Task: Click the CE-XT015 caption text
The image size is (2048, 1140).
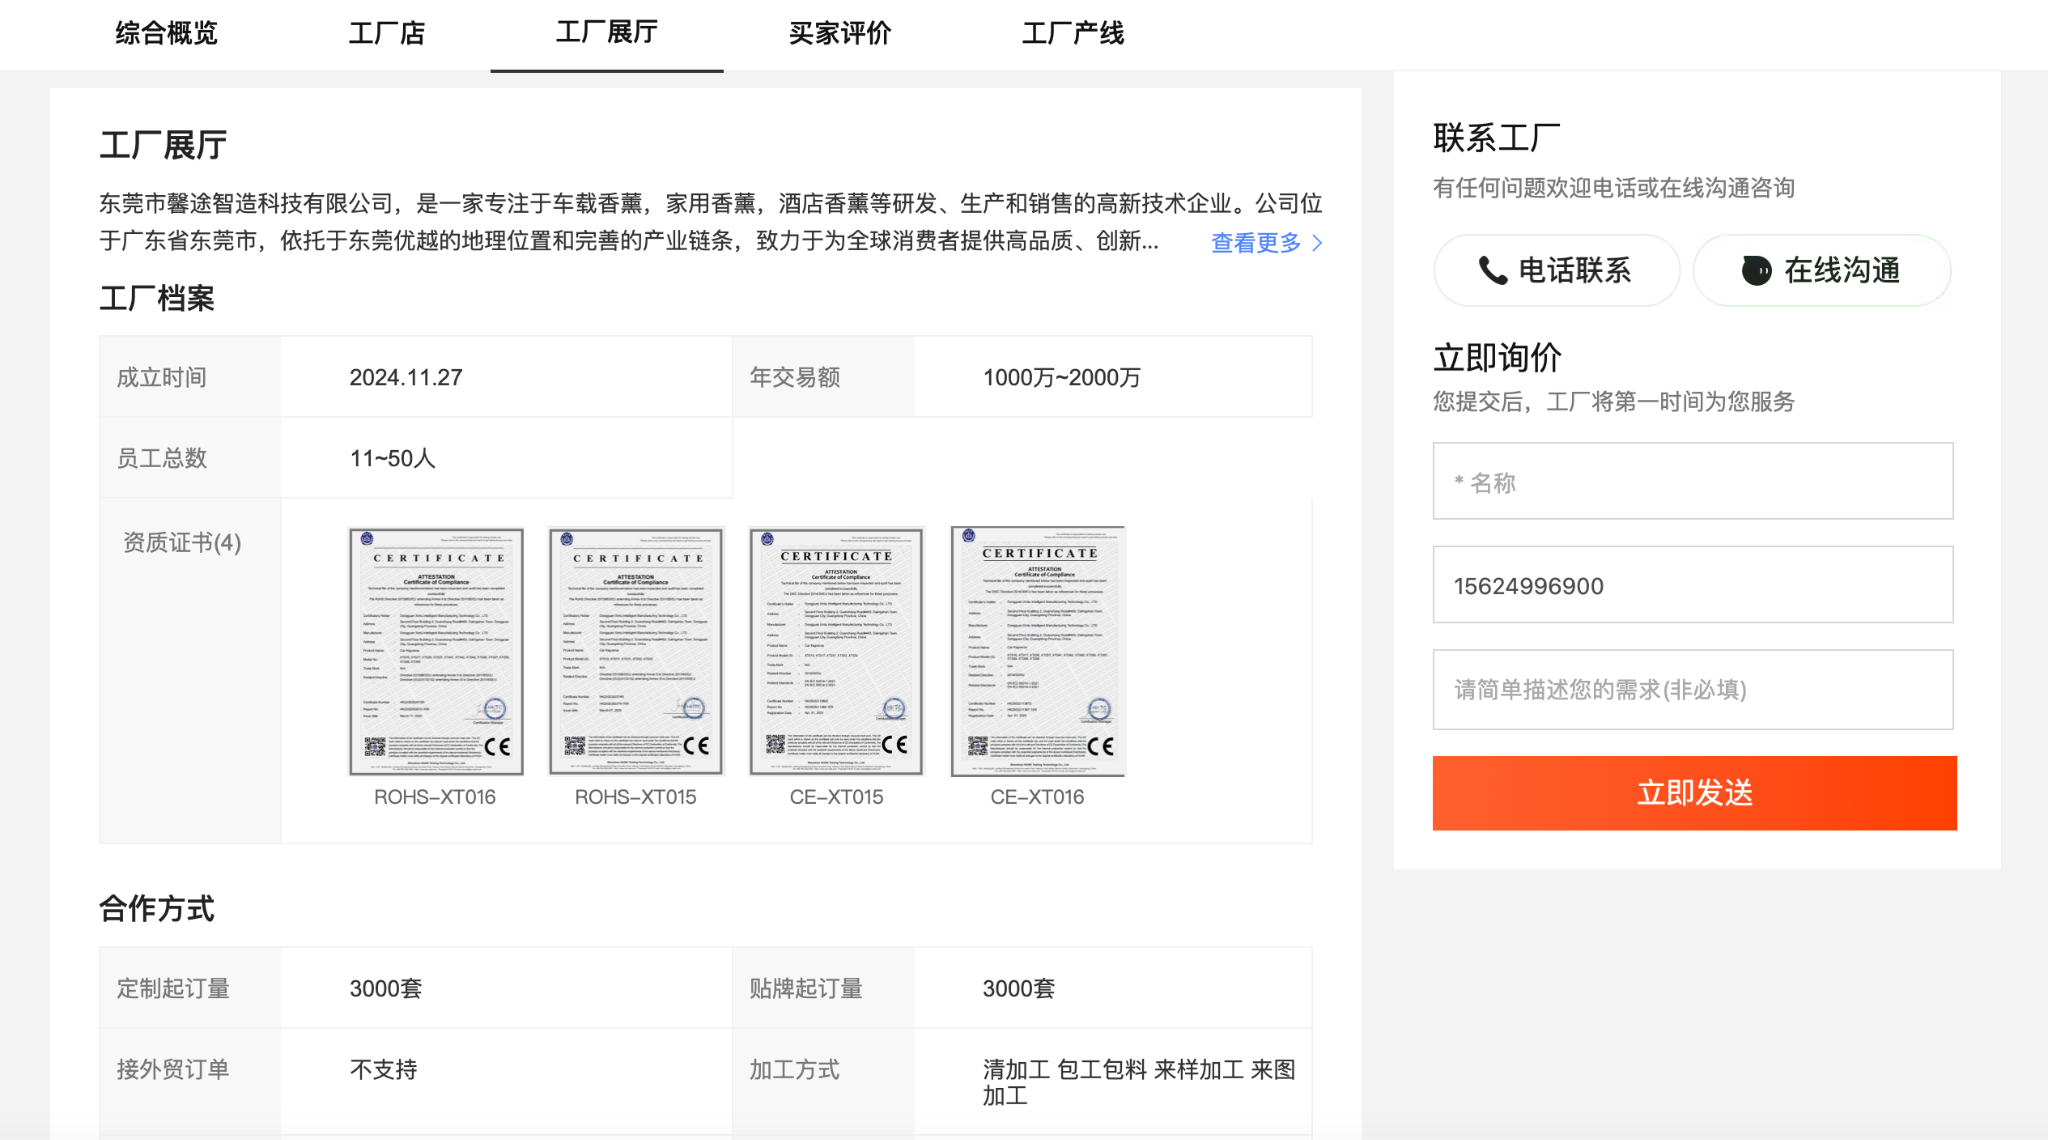Action: (837, 797)
